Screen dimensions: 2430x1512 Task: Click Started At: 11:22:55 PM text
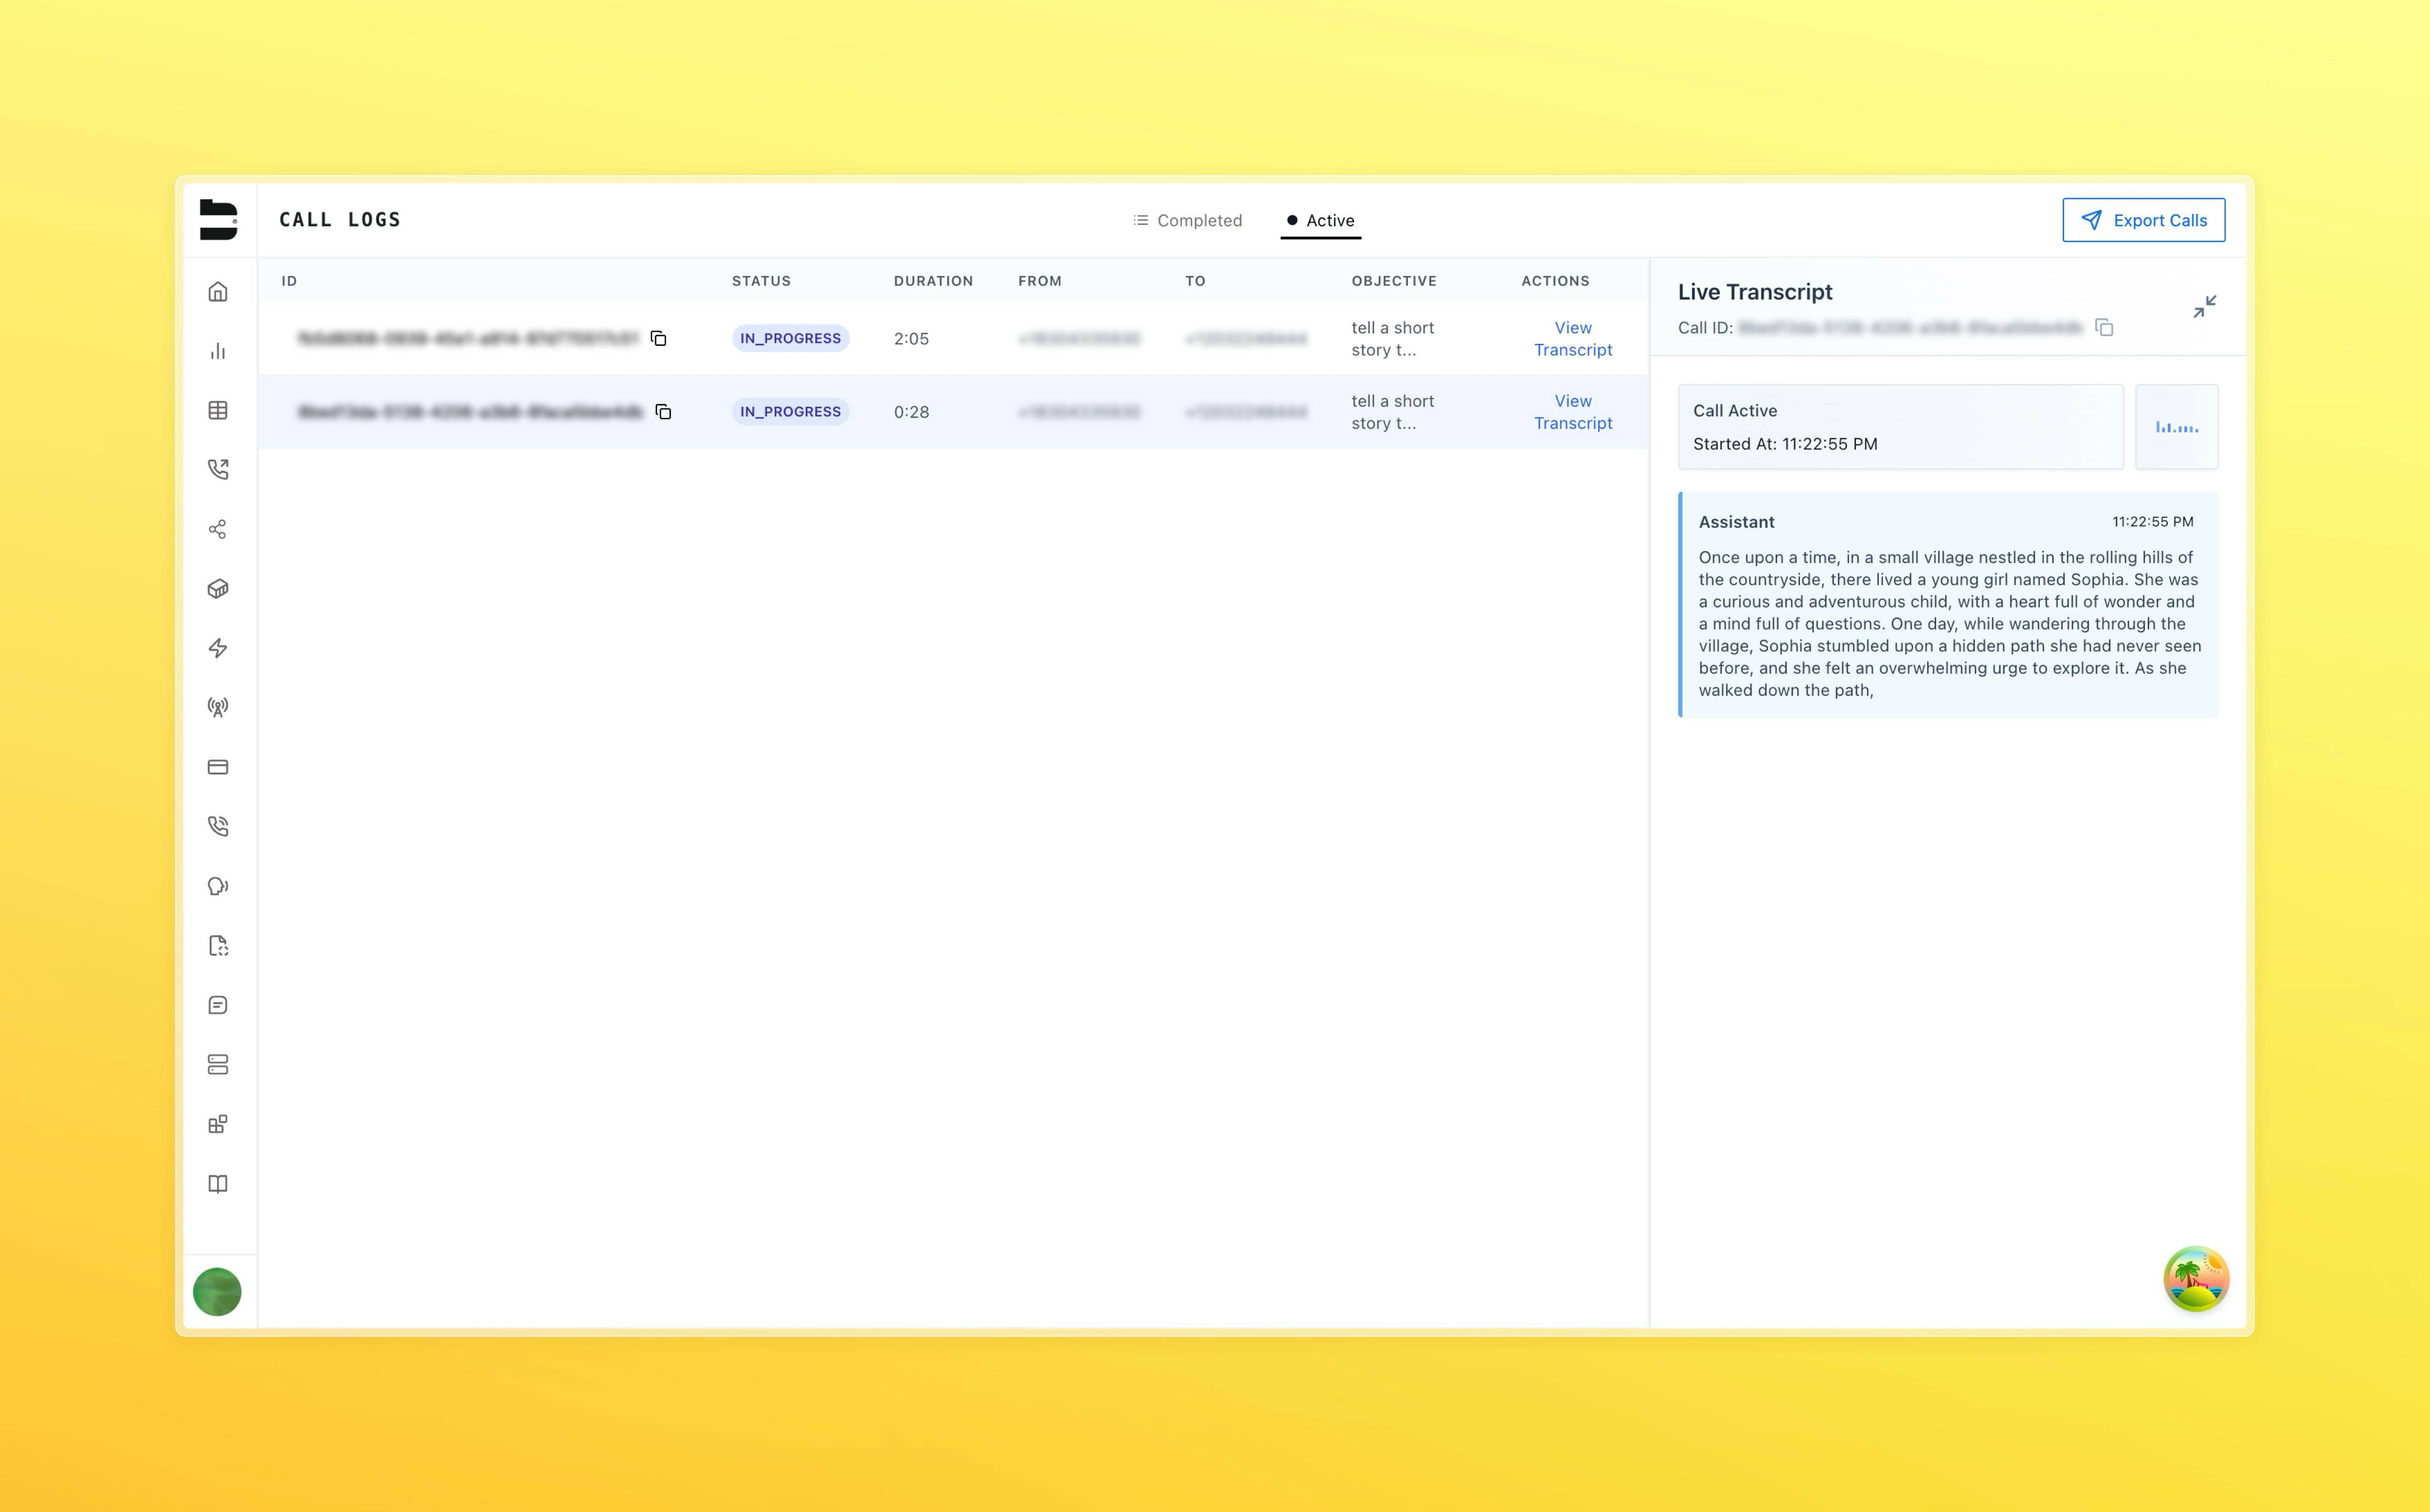click(1785, 444)
